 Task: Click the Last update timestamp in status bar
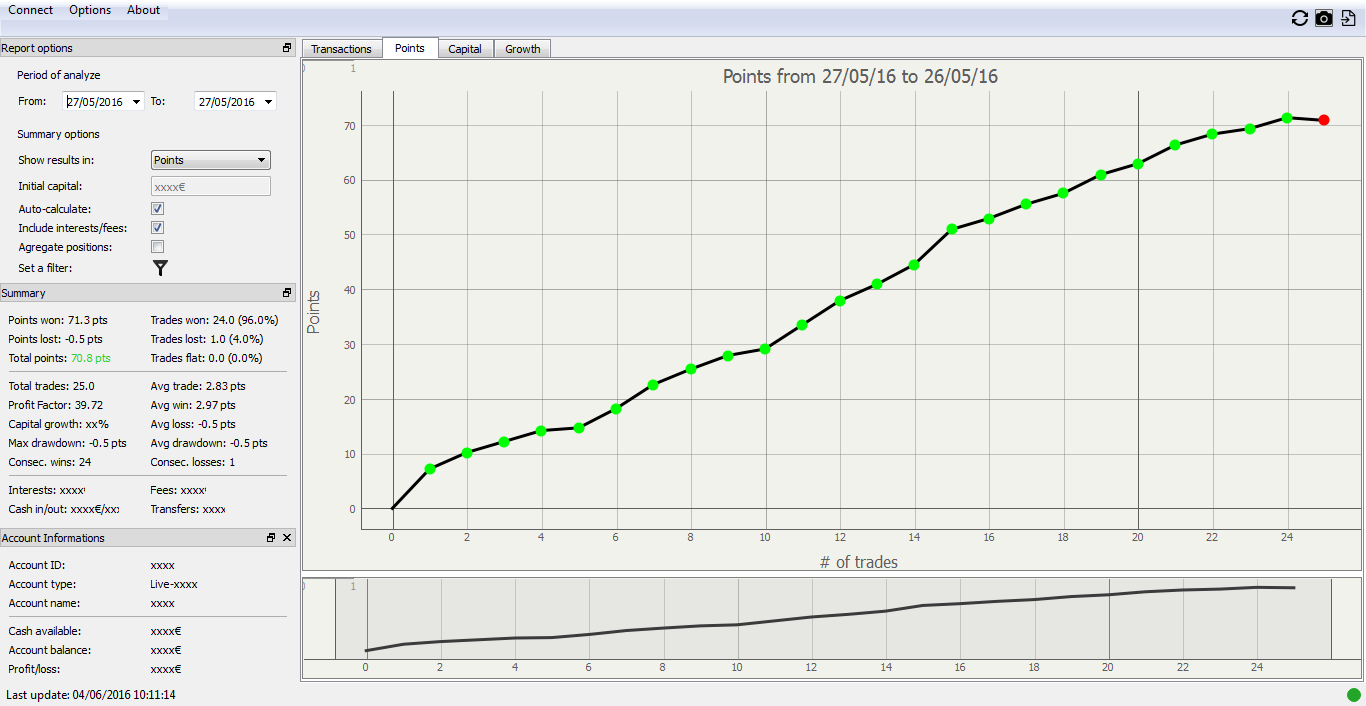tap(91, 694)
